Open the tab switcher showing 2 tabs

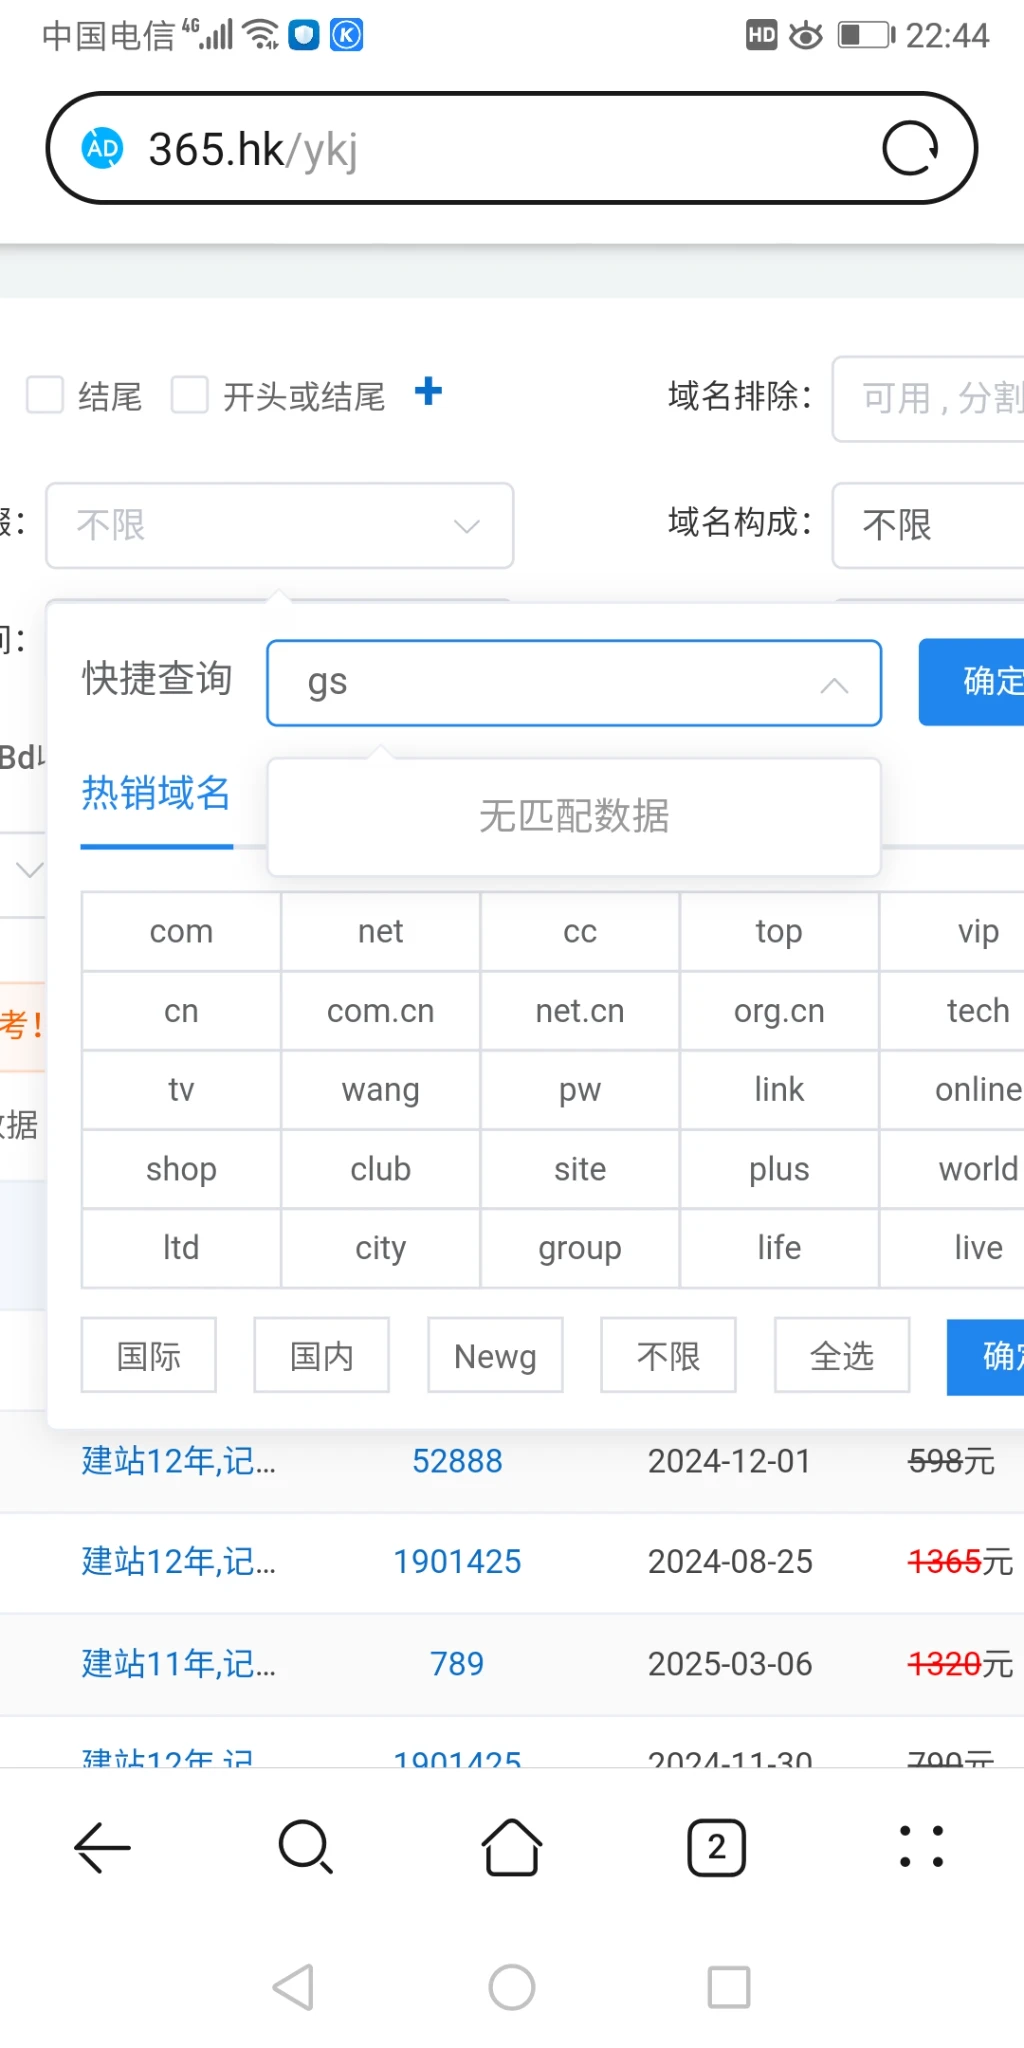pyautogui.click(x=716, y=1846)
